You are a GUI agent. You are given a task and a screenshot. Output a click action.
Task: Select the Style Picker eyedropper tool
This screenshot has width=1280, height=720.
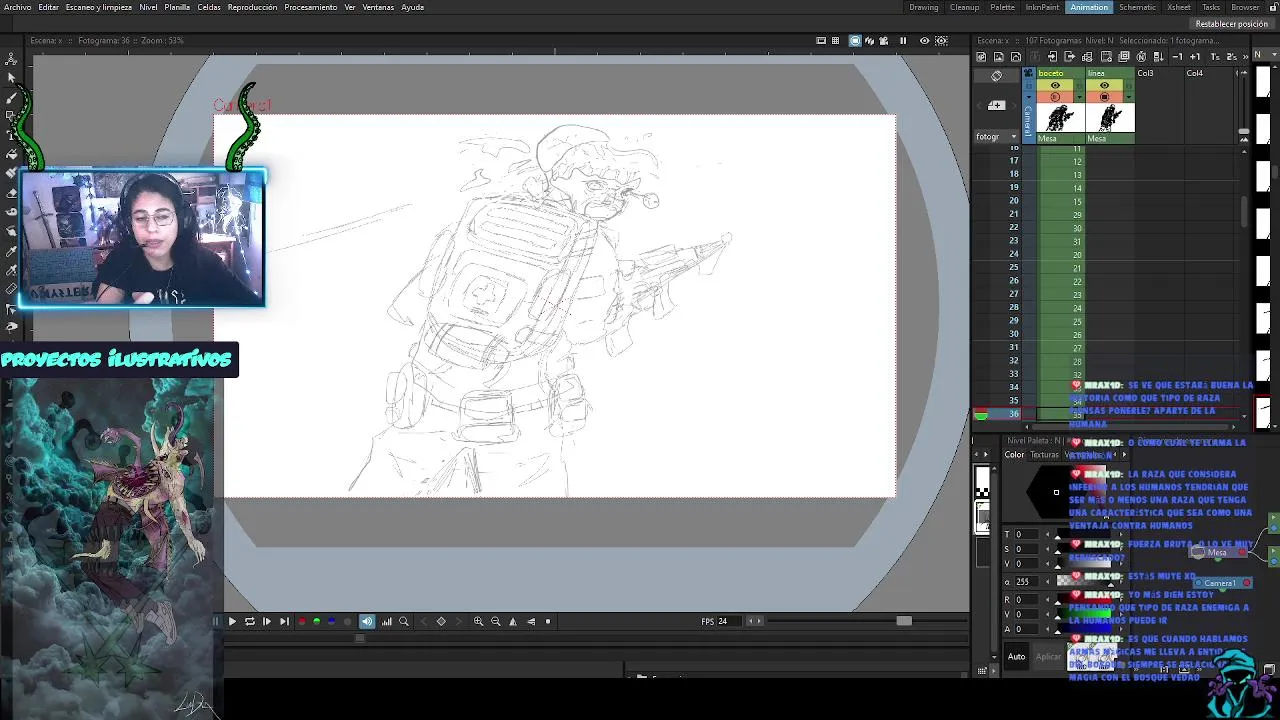(11, 250)
